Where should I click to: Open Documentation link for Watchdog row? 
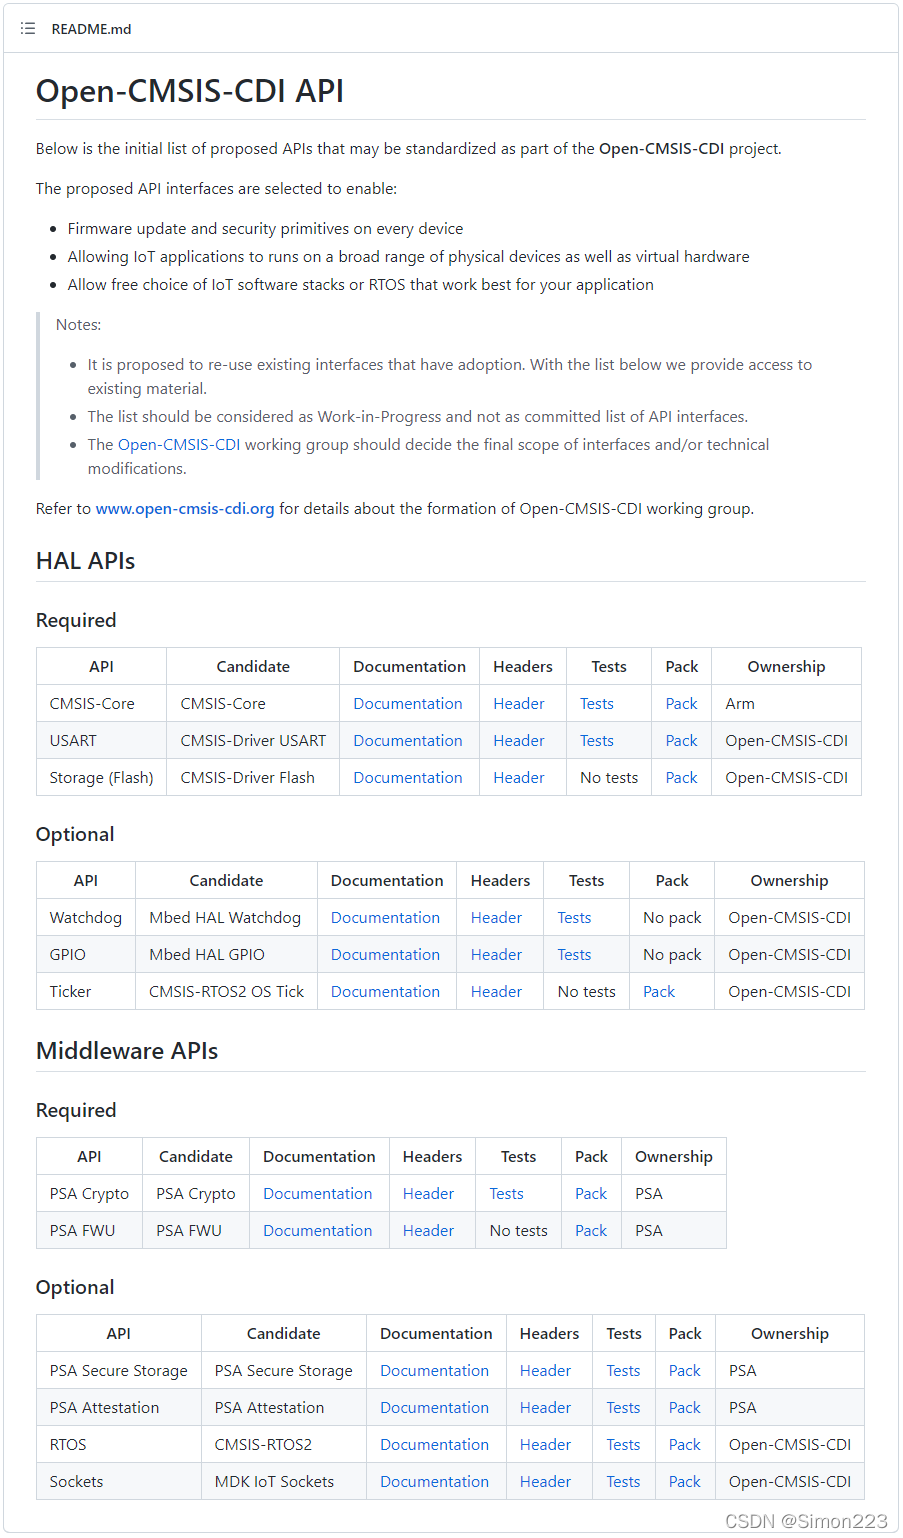coord(385,918)
